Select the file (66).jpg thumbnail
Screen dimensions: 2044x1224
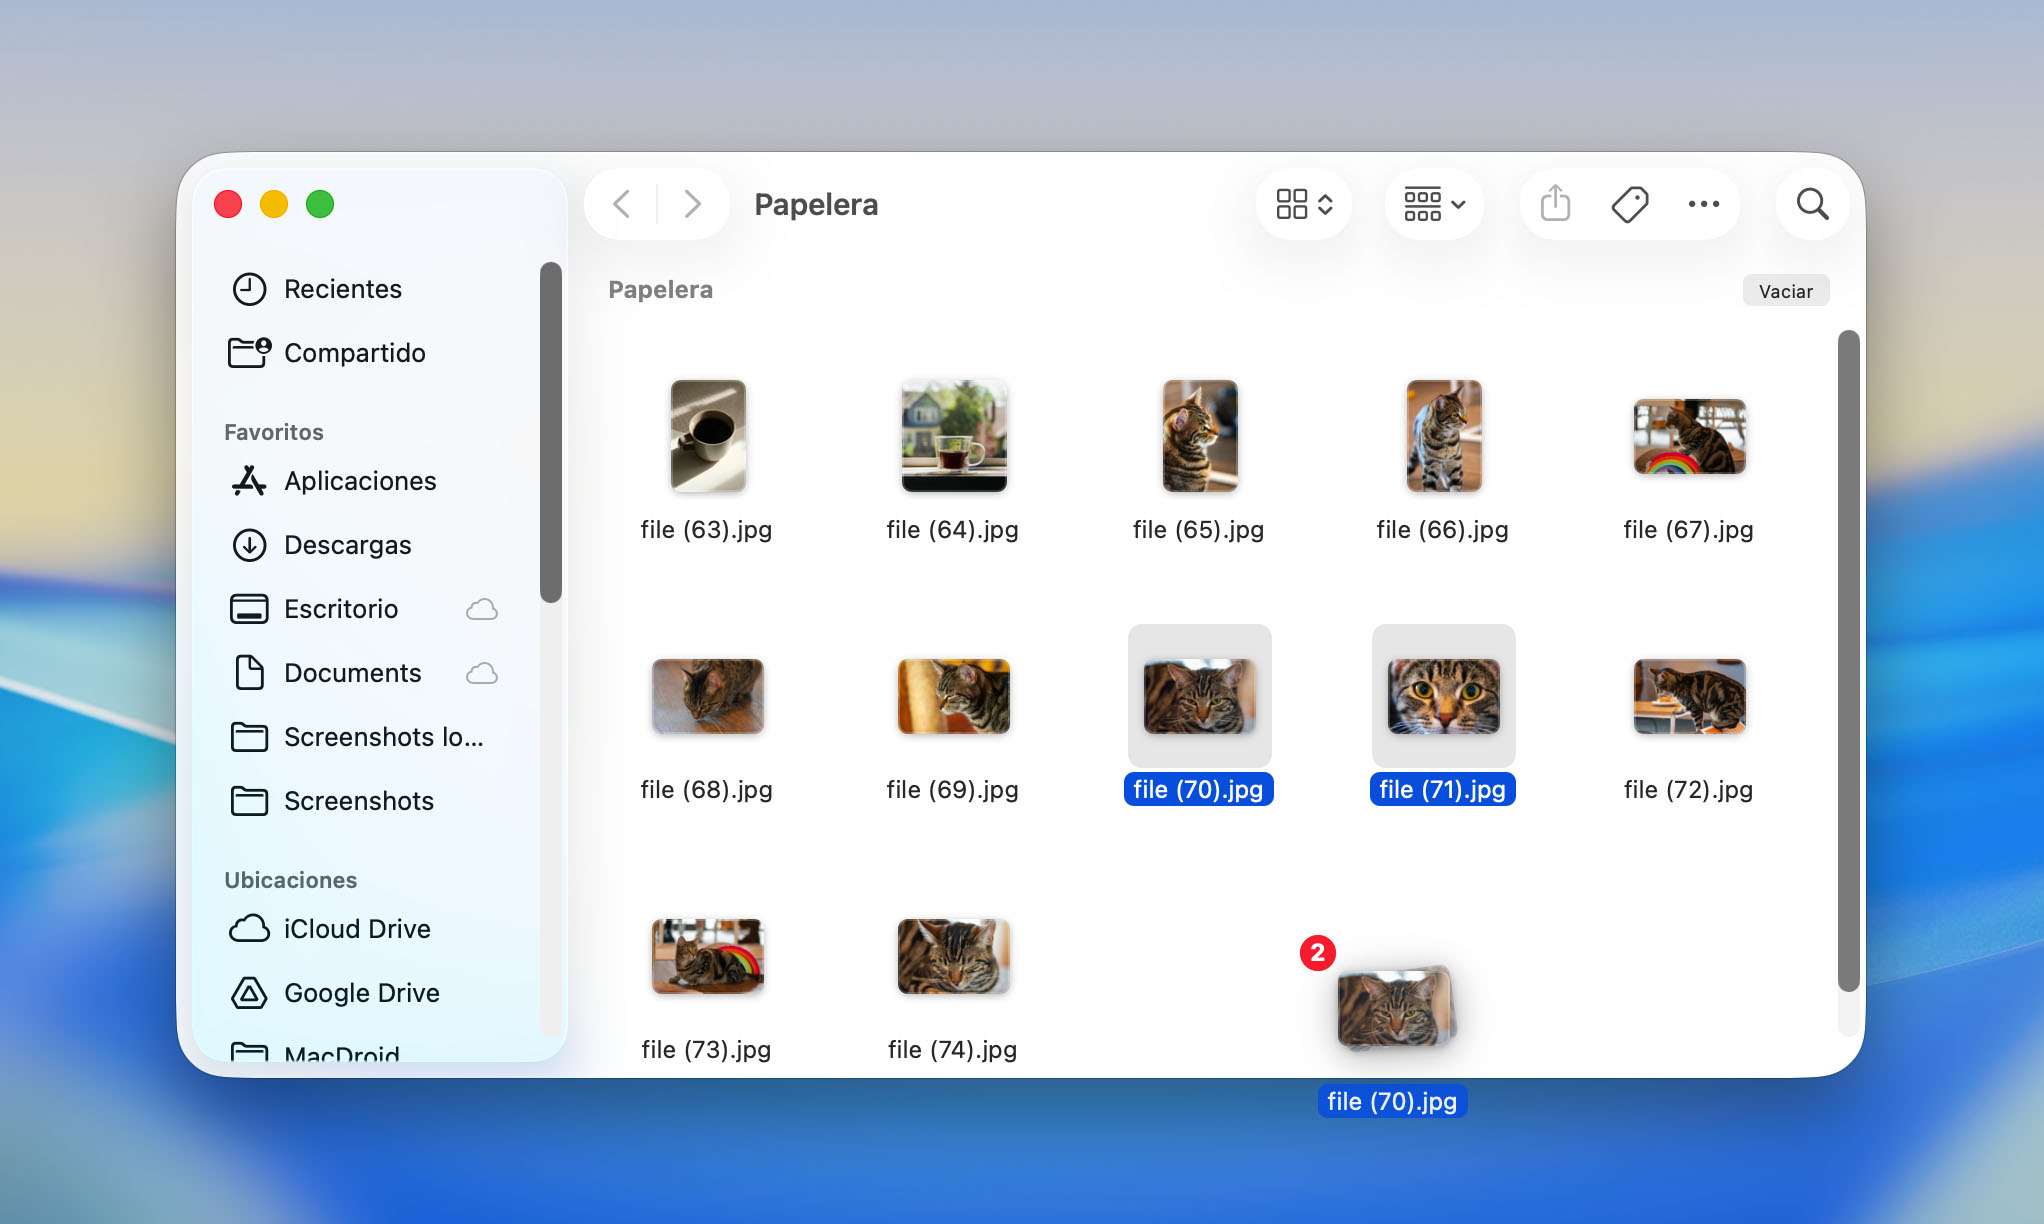pos(1444,436)
